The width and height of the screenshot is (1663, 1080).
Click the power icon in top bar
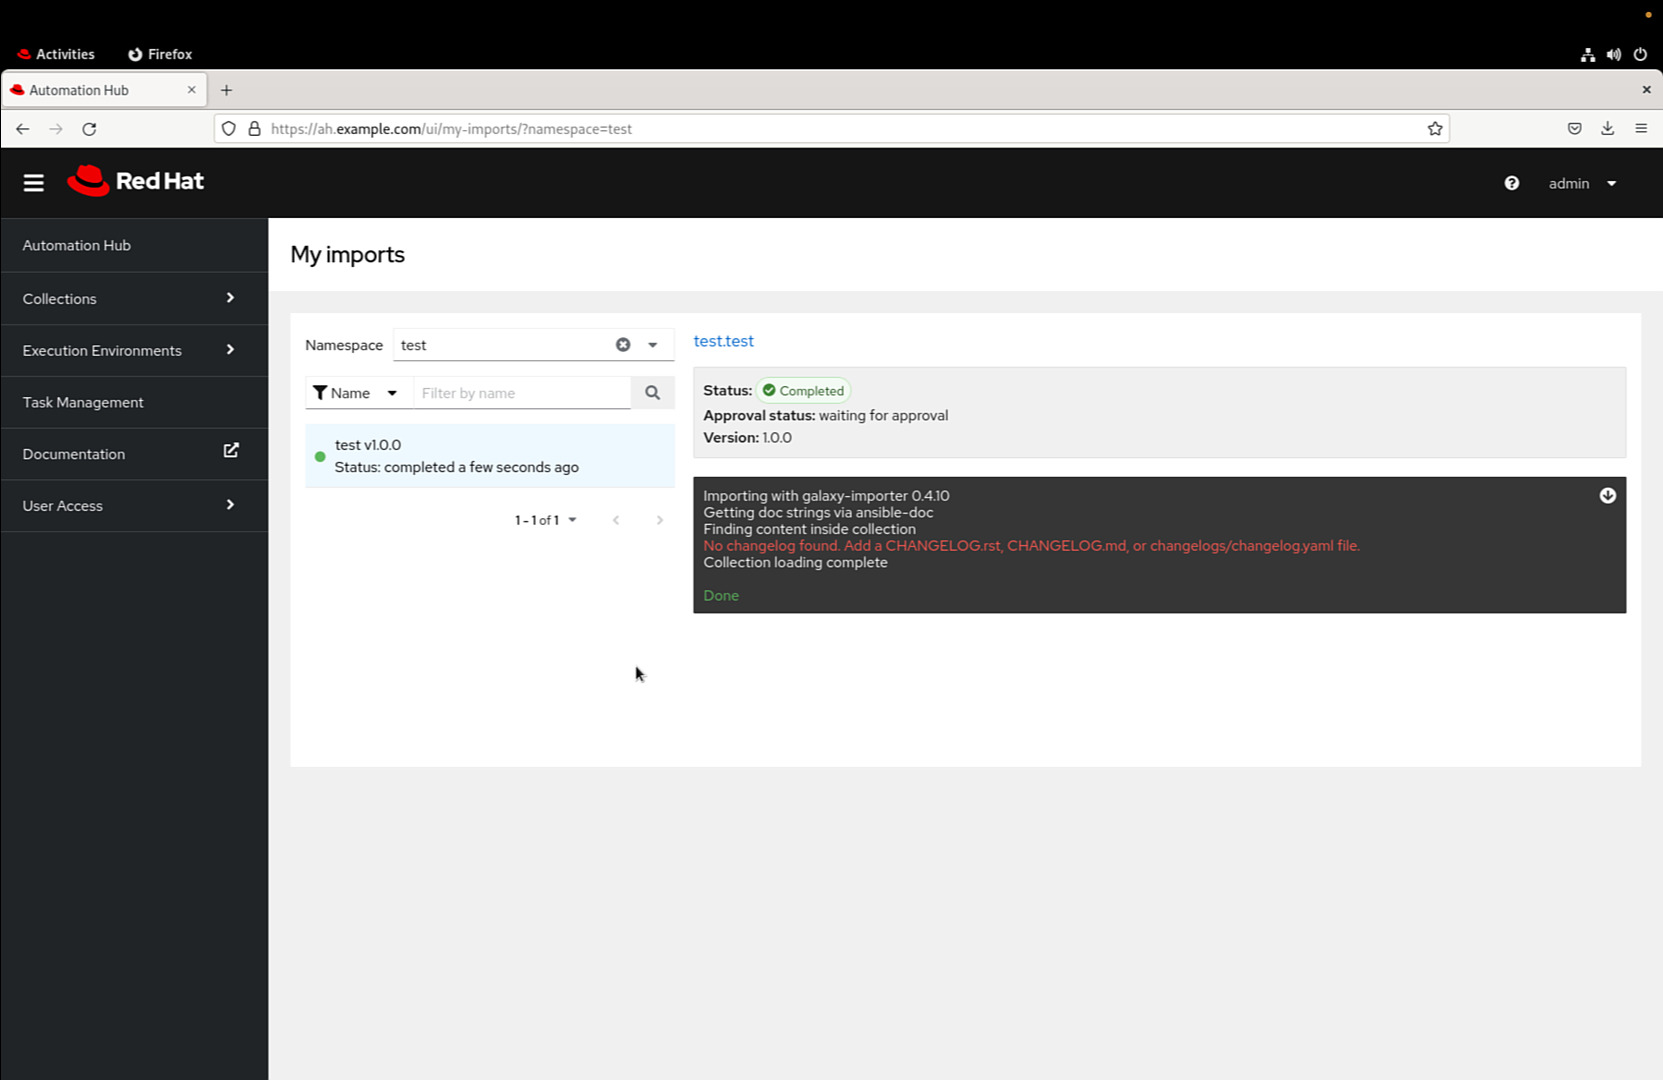coord(1641,55)
